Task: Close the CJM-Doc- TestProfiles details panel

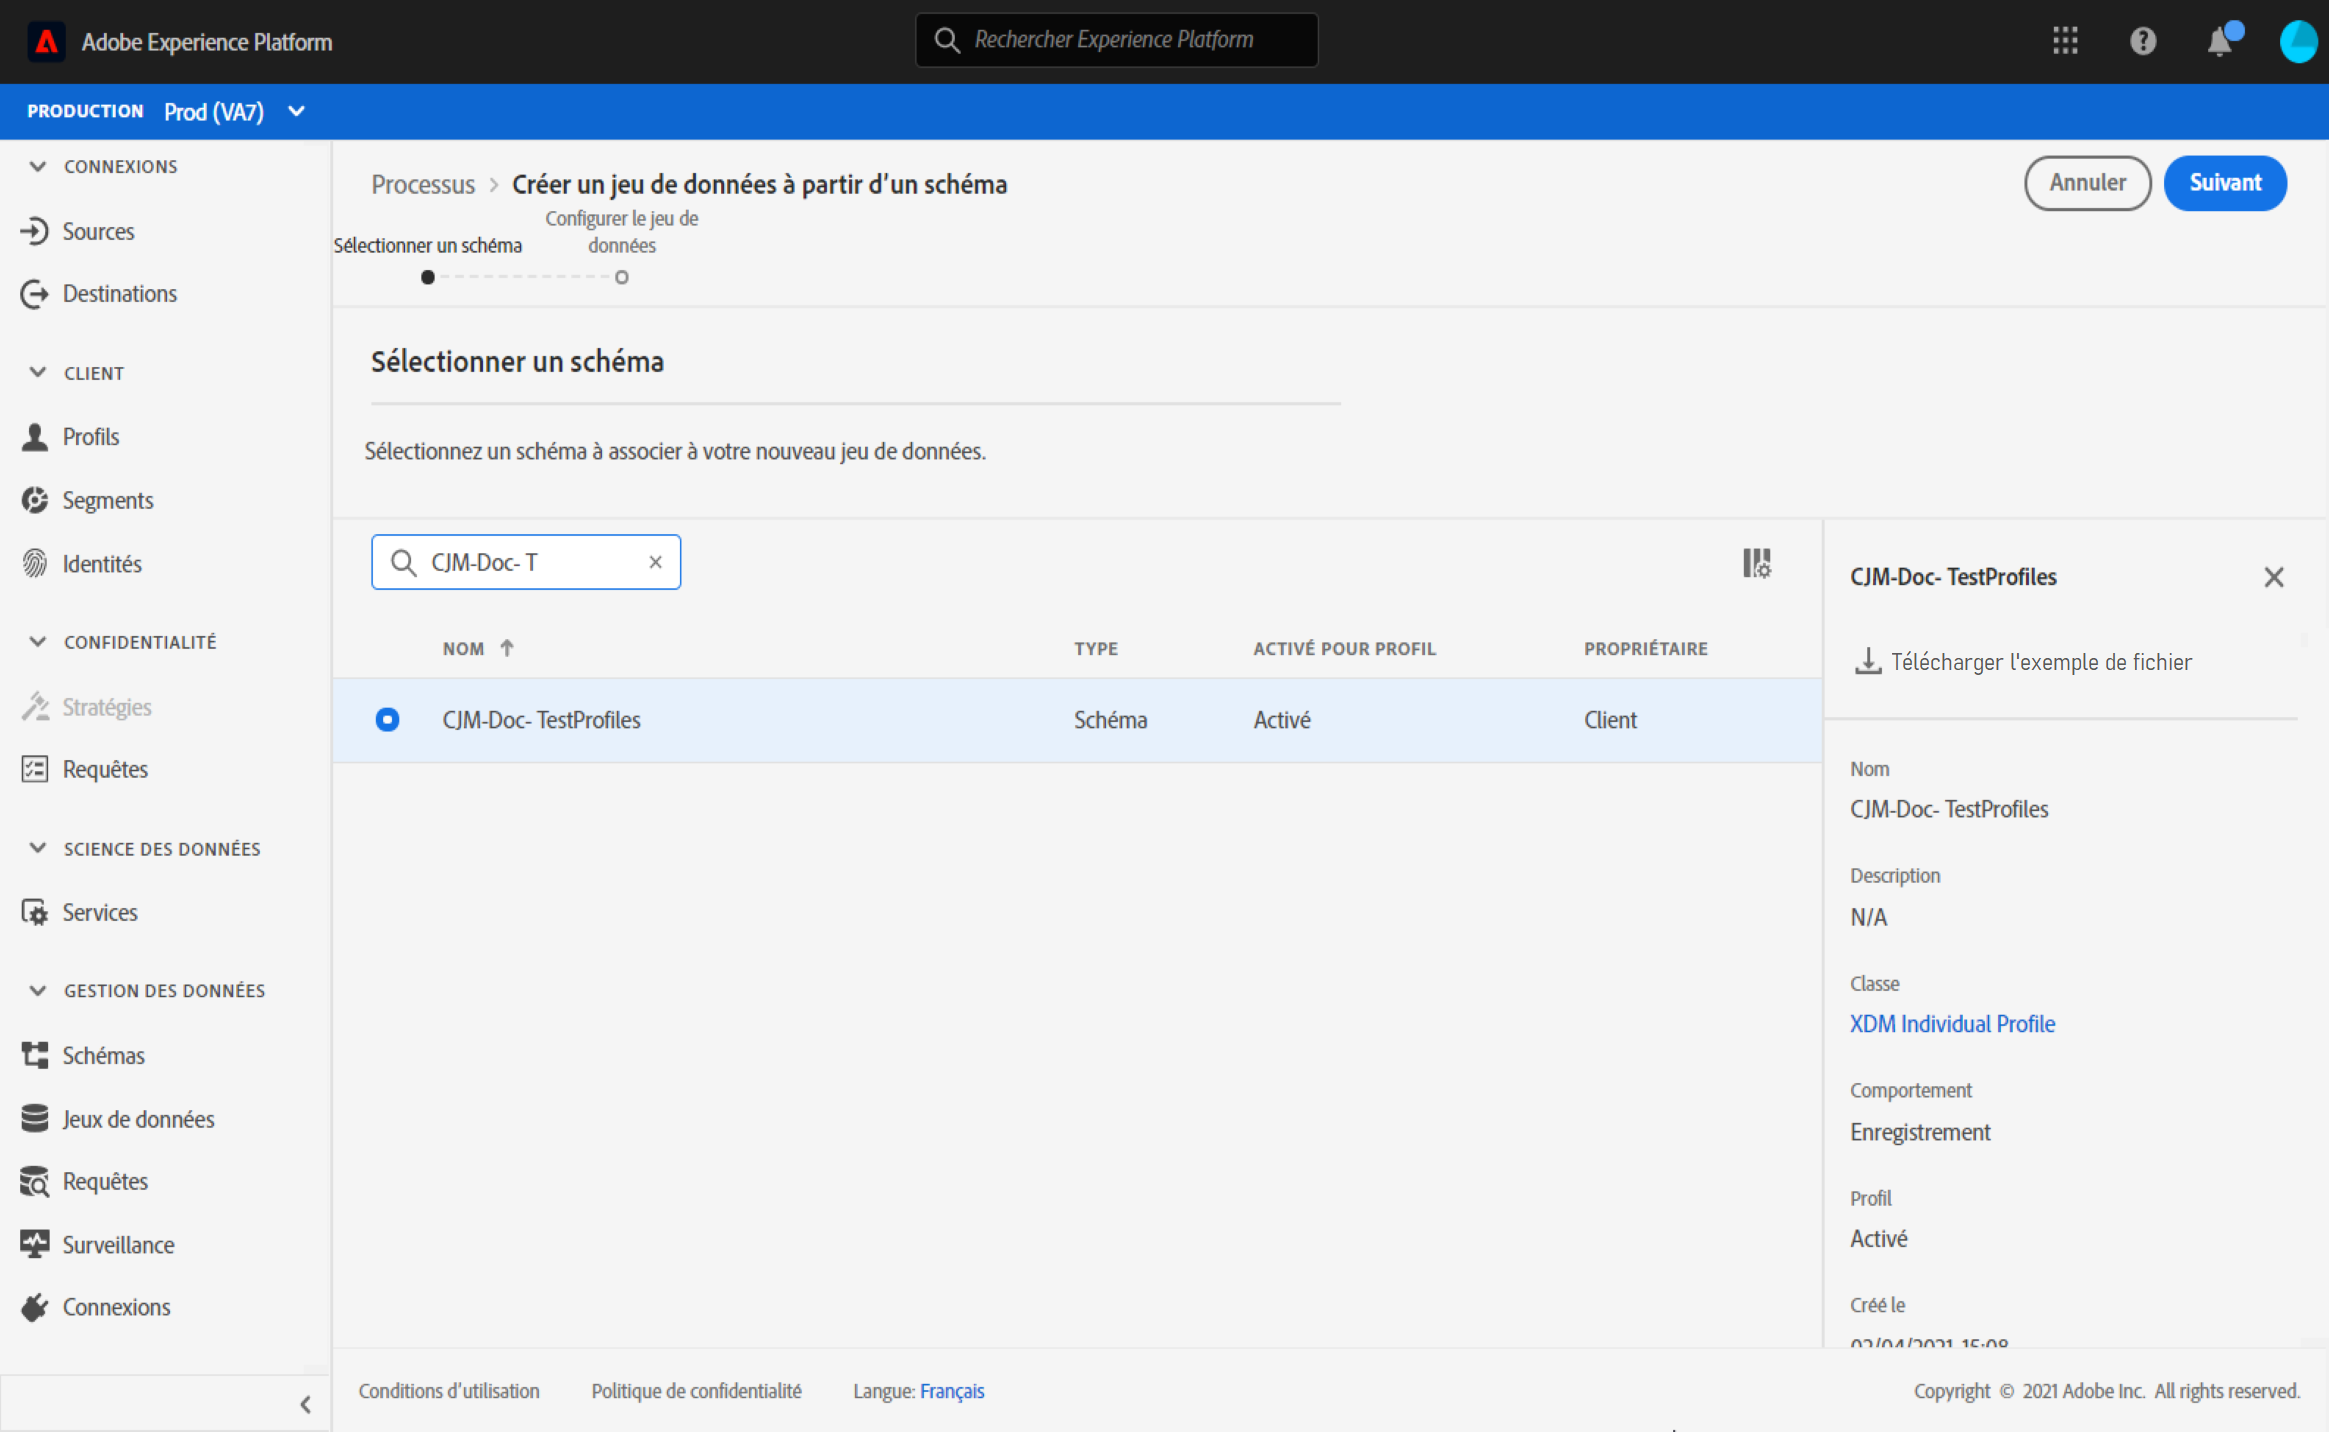Action: coord(2273,577)
